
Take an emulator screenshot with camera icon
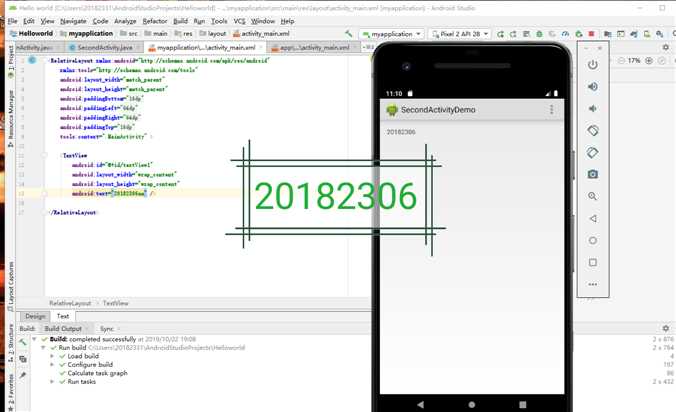(x=593, y=174)
